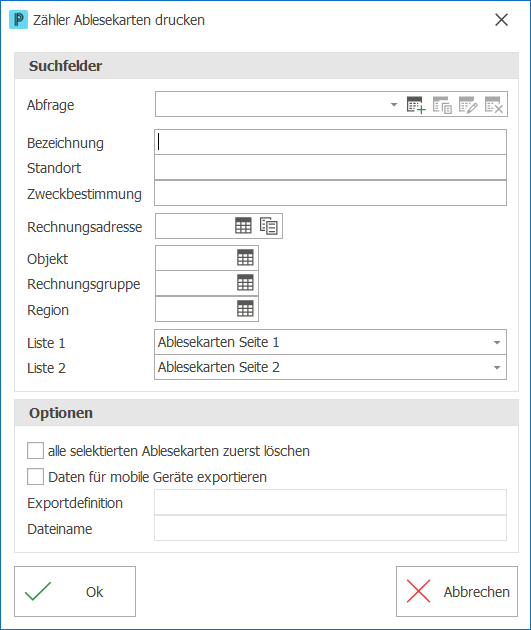Screen dimensions: 531x630
Task: Cancel with the Abbrechen button
Action: tap(457, 591)
